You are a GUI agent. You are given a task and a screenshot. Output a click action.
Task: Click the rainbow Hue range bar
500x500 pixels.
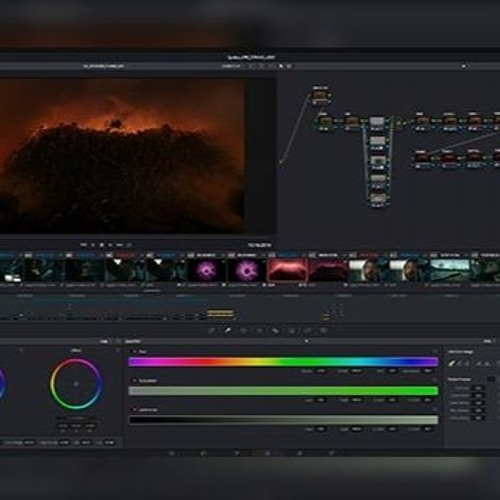coord(283,362)
